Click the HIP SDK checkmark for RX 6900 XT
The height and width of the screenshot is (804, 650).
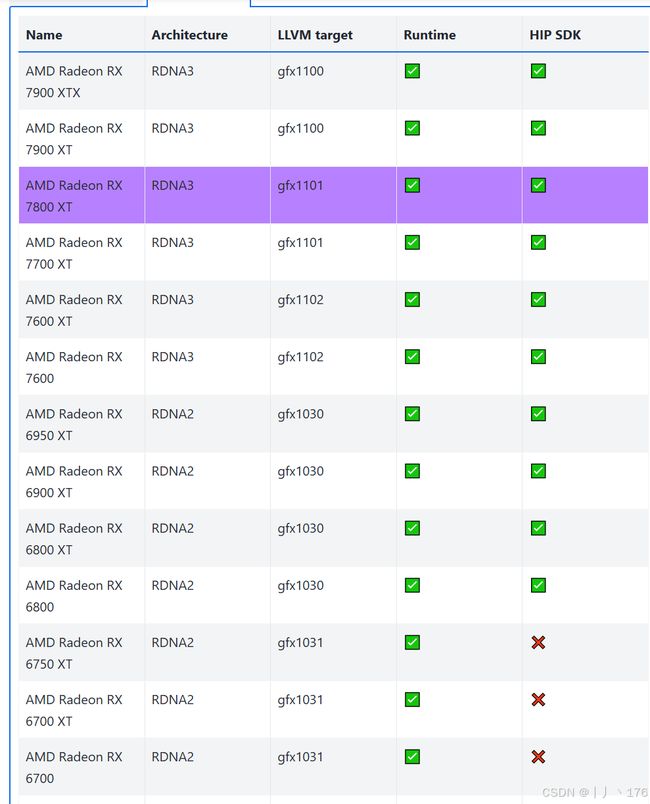(538, 471)
